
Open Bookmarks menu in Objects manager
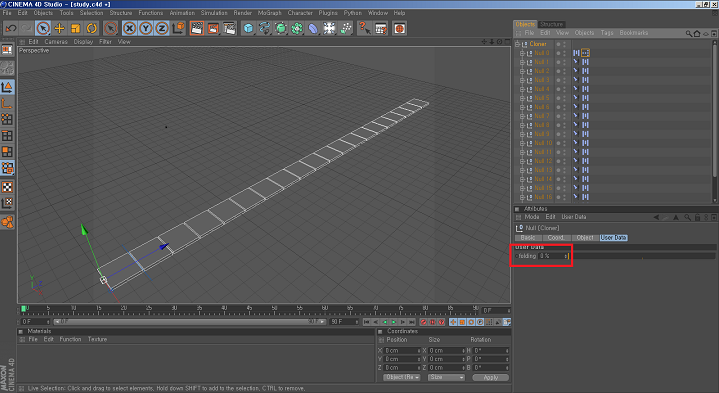(634, 33)
